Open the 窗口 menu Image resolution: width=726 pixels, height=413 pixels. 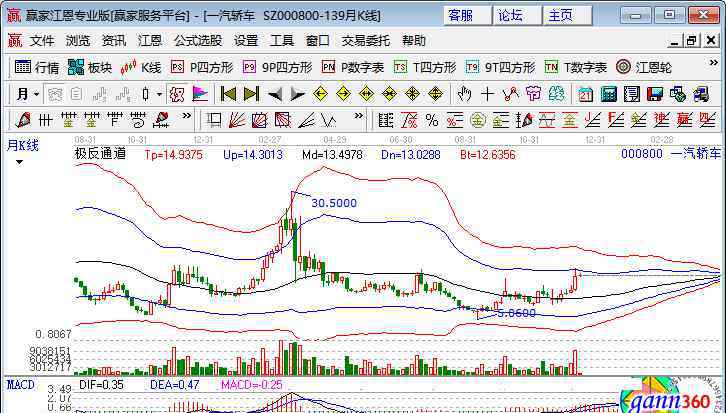tap(318, 41)
